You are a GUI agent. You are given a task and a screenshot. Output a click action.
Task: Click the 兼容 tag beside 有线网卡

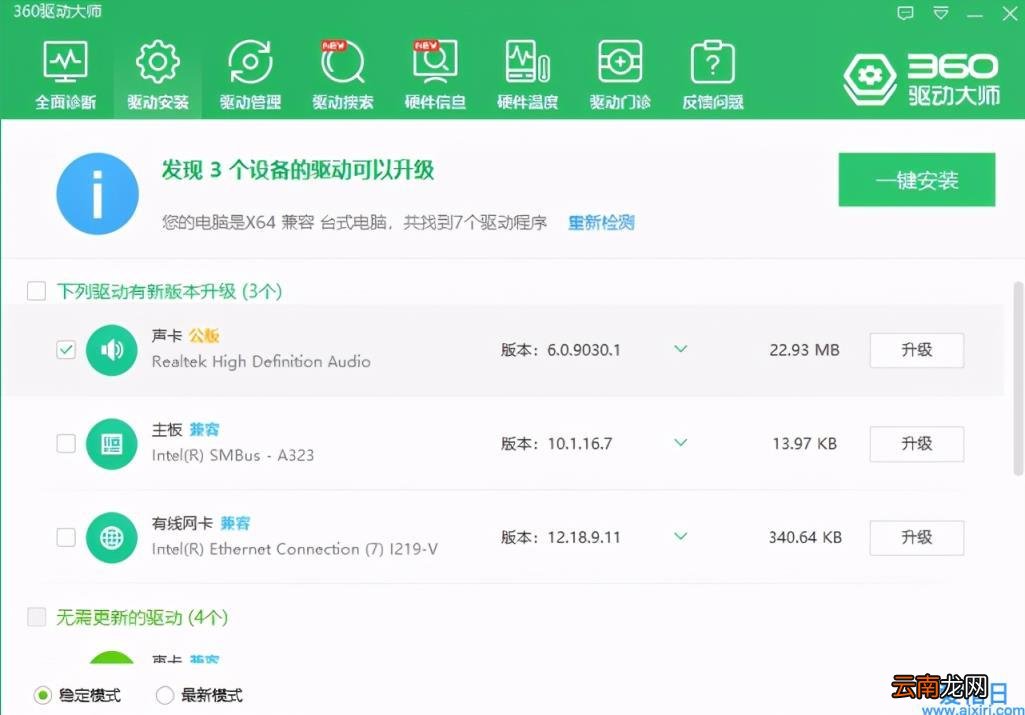(235, 523)
